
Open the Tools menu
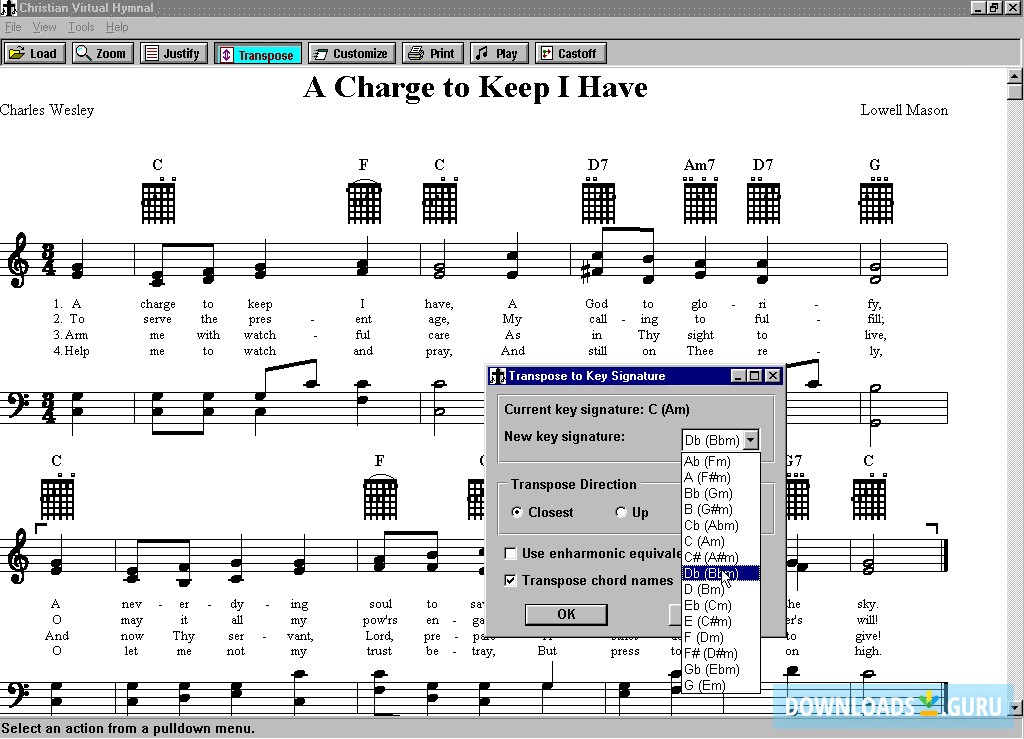(80, 27)
